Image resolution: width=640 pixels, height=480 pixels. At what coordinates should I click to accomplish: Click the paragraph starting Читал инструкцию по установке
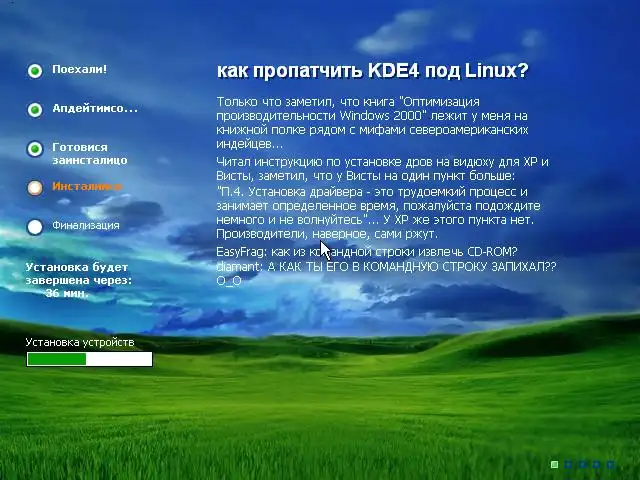coord(382,169)
